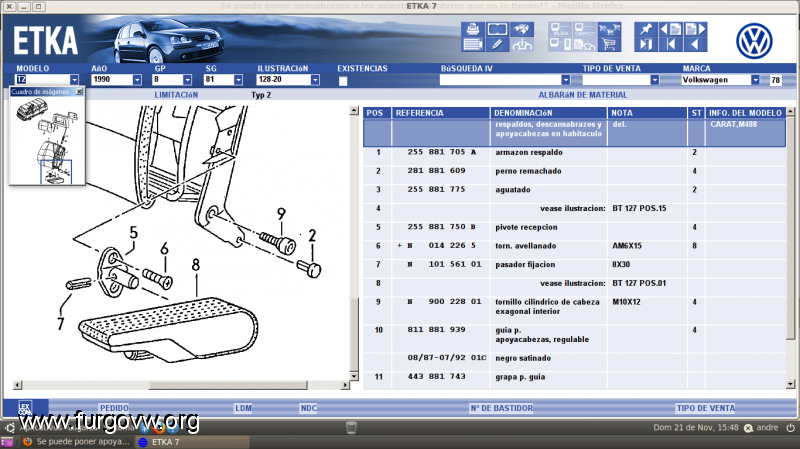Open the TIPO DE VENTA dropdown
Image resolution: width=800 pixels, height=449 pixels.
[655, 80]
